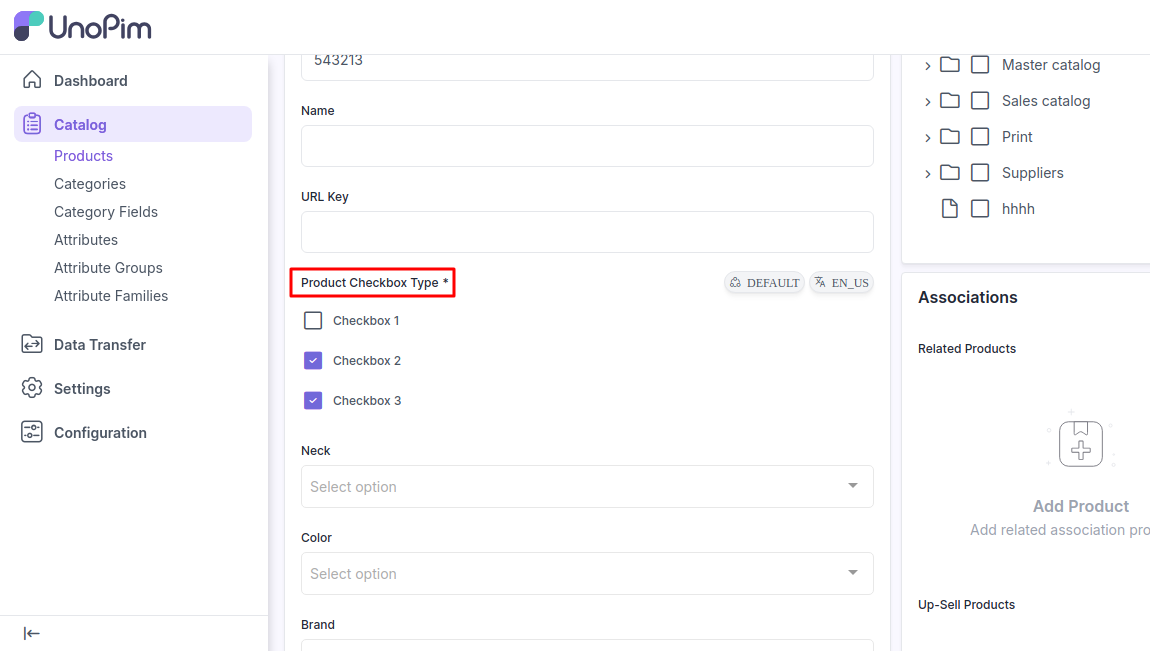
Task: Collapse the sidebar using arrow icon
Action: [x=32, y=633]
